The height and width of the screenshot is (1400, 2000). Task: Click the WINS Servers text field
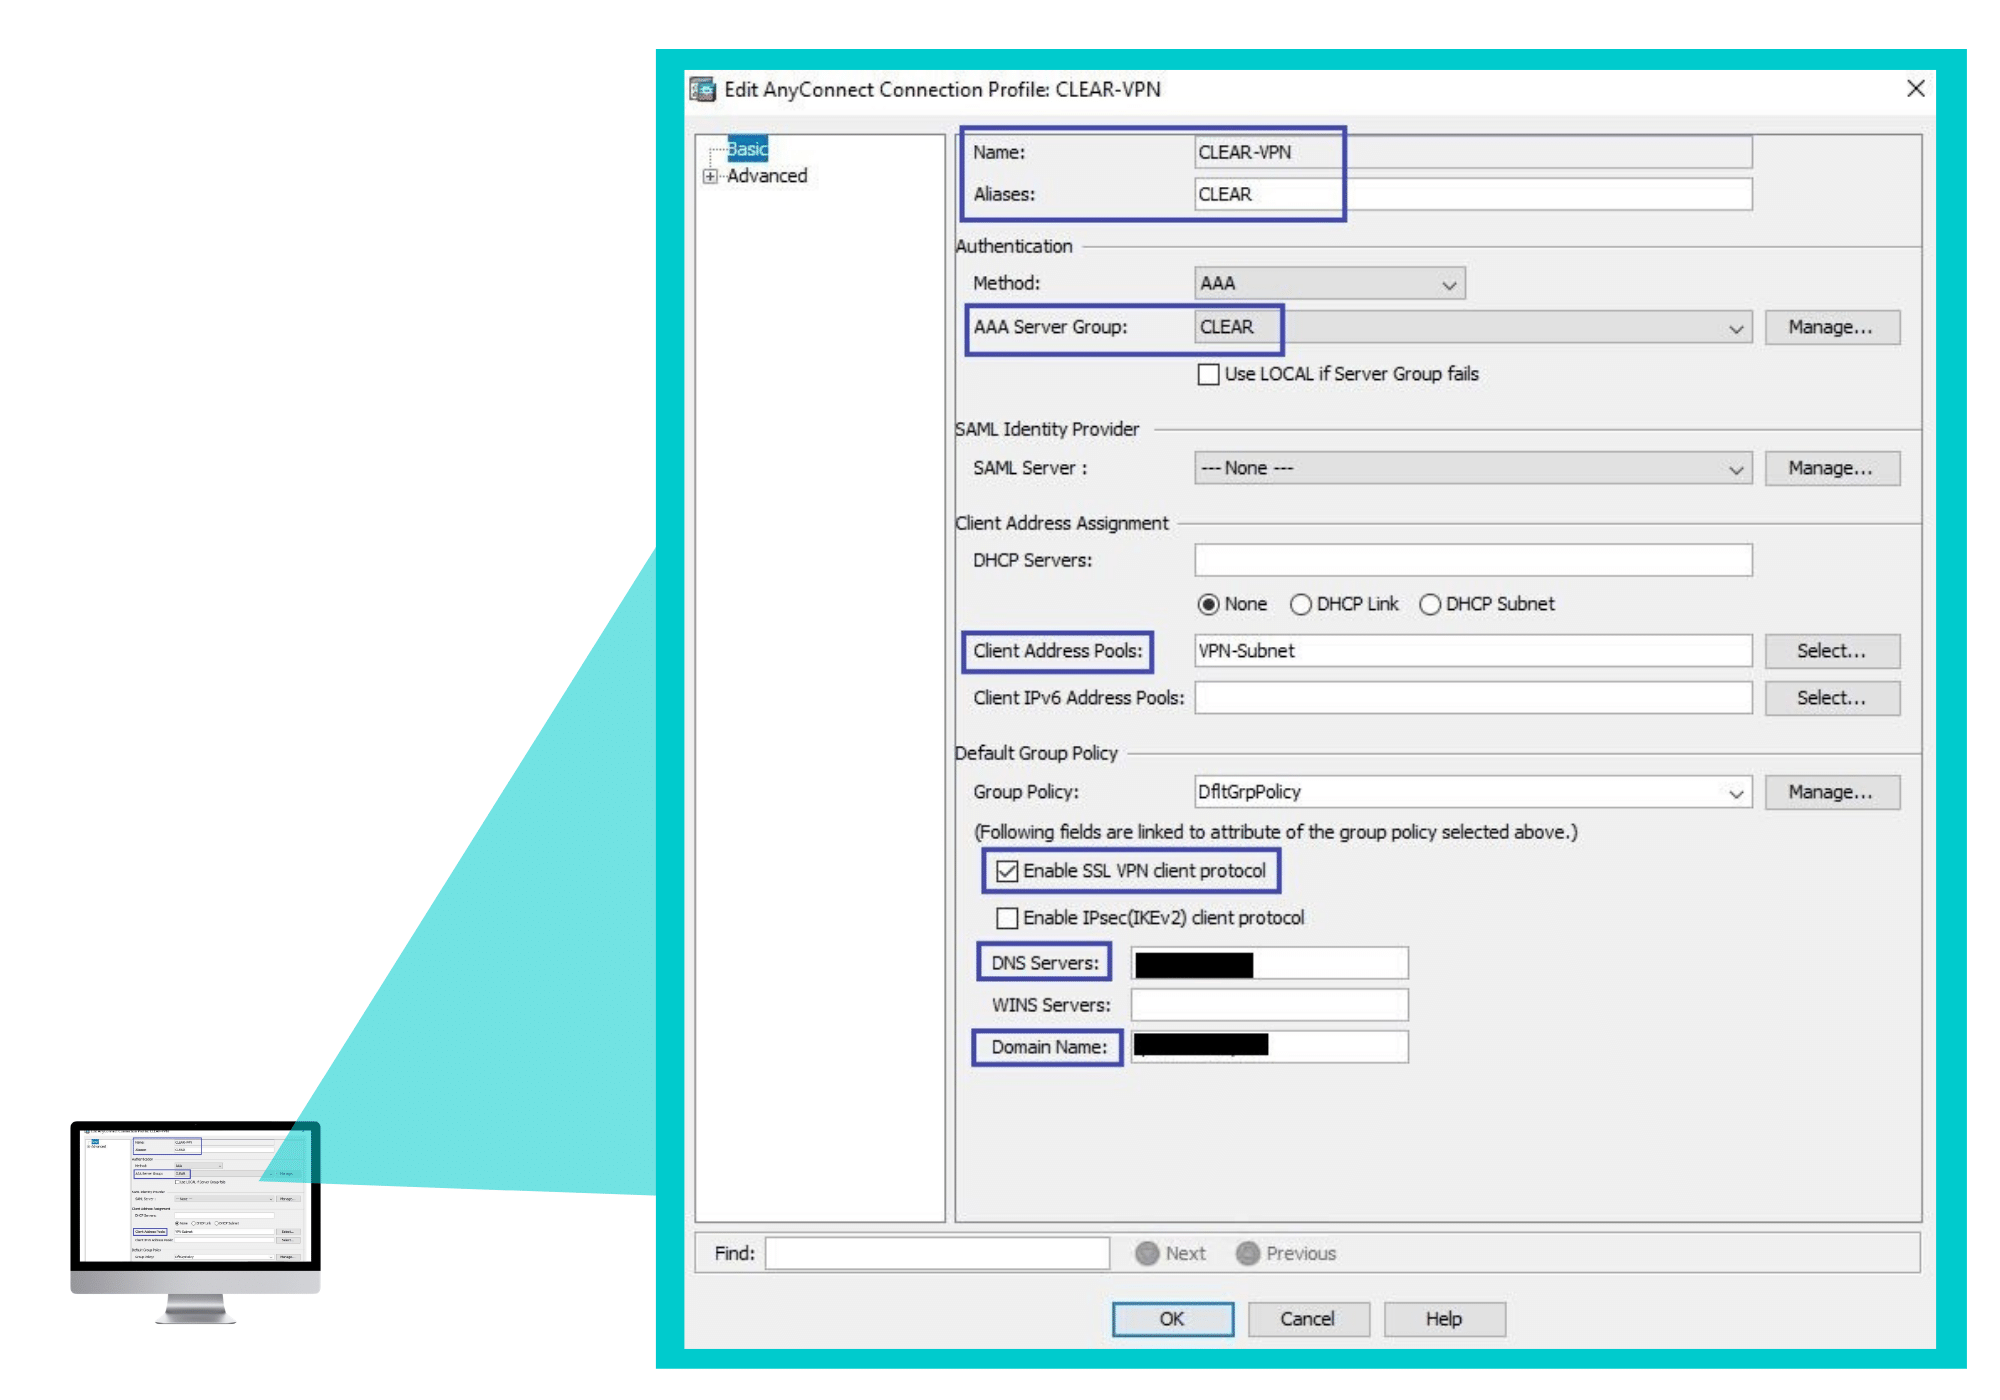tap(1268, 1004)
